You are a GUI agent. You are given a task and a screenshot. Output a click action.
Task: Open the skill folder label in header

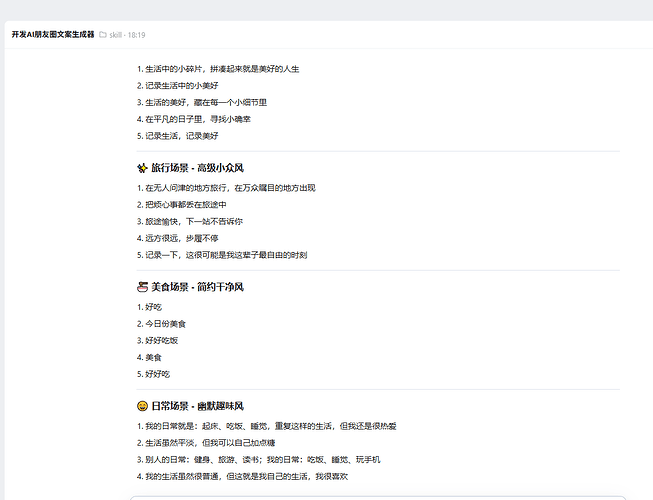point(115,35)
